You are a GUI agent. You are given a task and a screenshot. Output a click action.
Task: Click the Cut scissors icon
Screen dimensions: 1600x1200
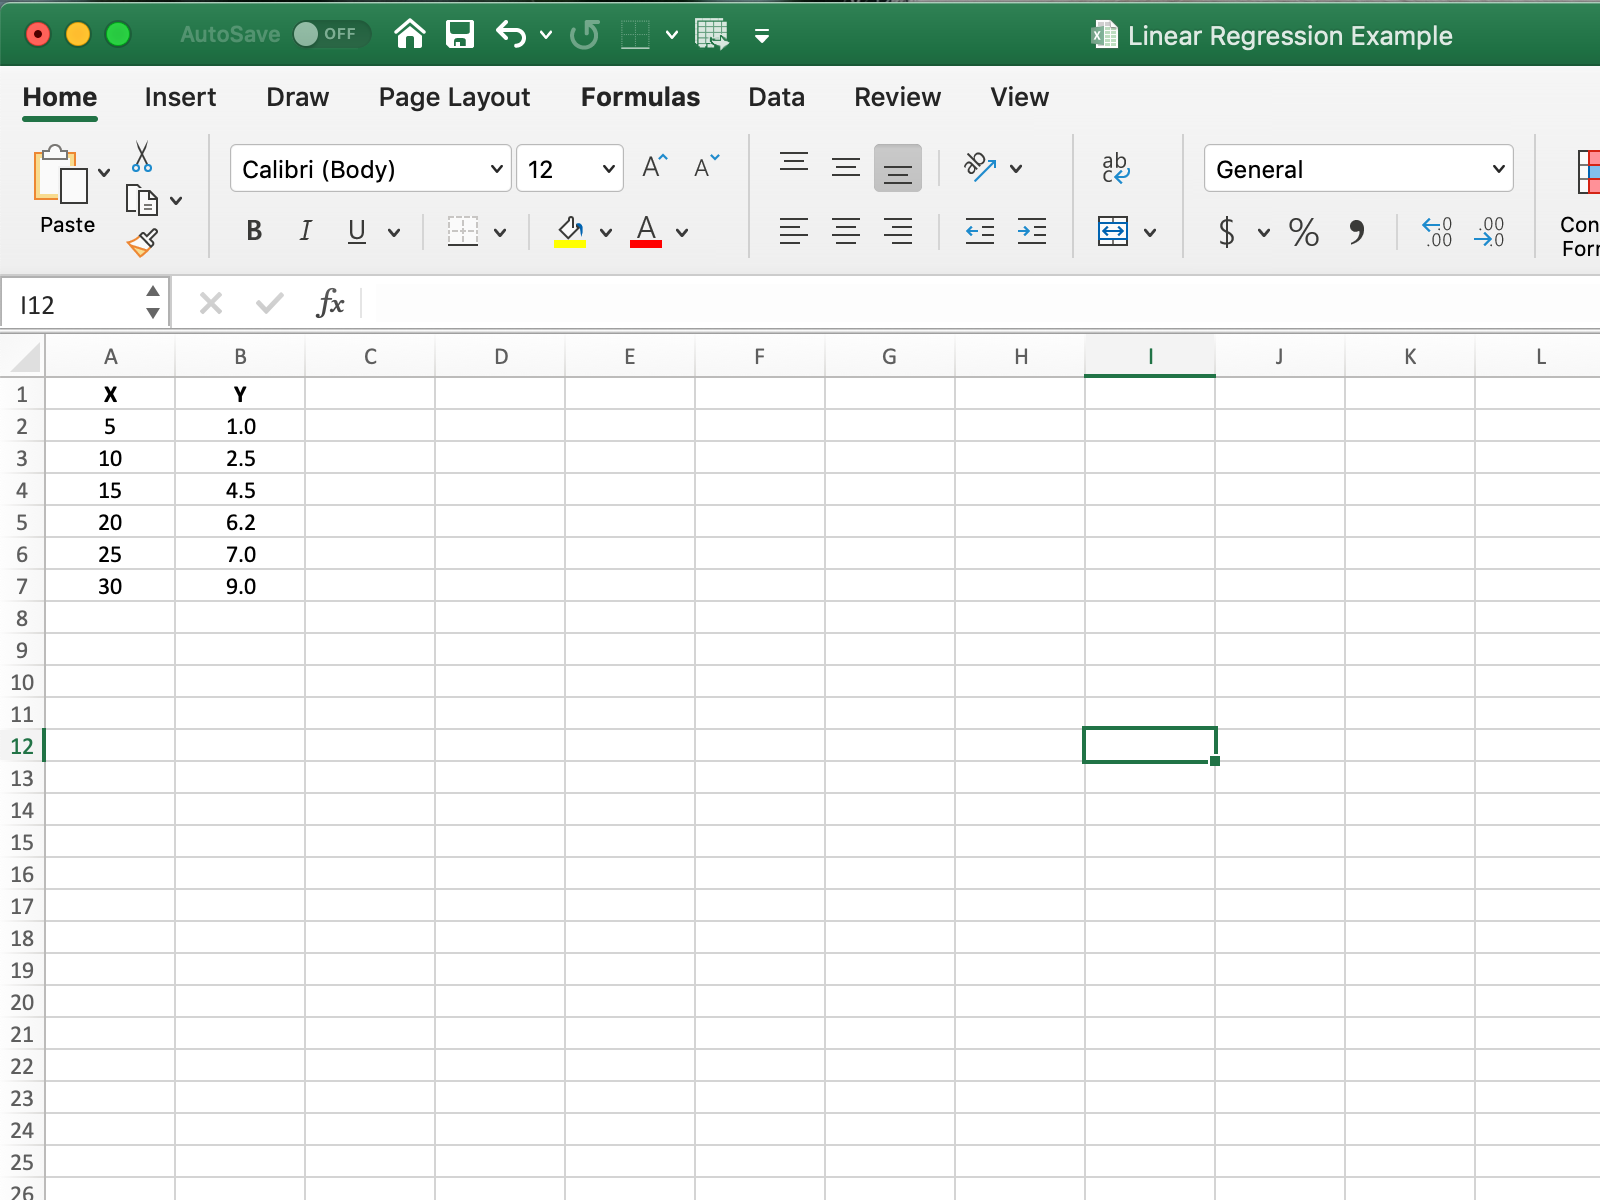point(142,157)
